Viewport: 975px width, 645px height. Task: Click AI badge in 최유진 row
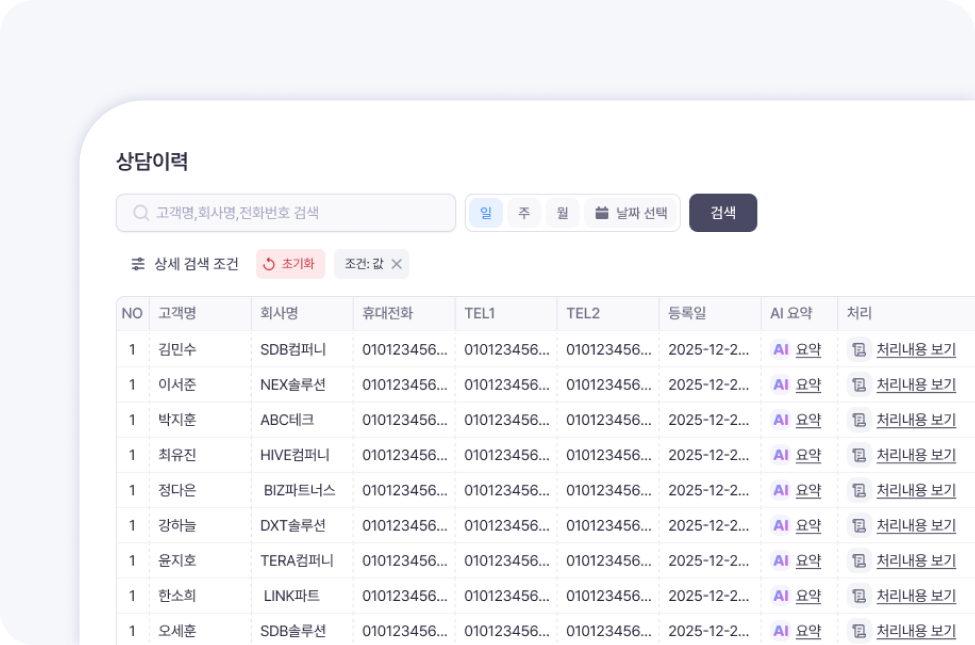click(780, 455)
